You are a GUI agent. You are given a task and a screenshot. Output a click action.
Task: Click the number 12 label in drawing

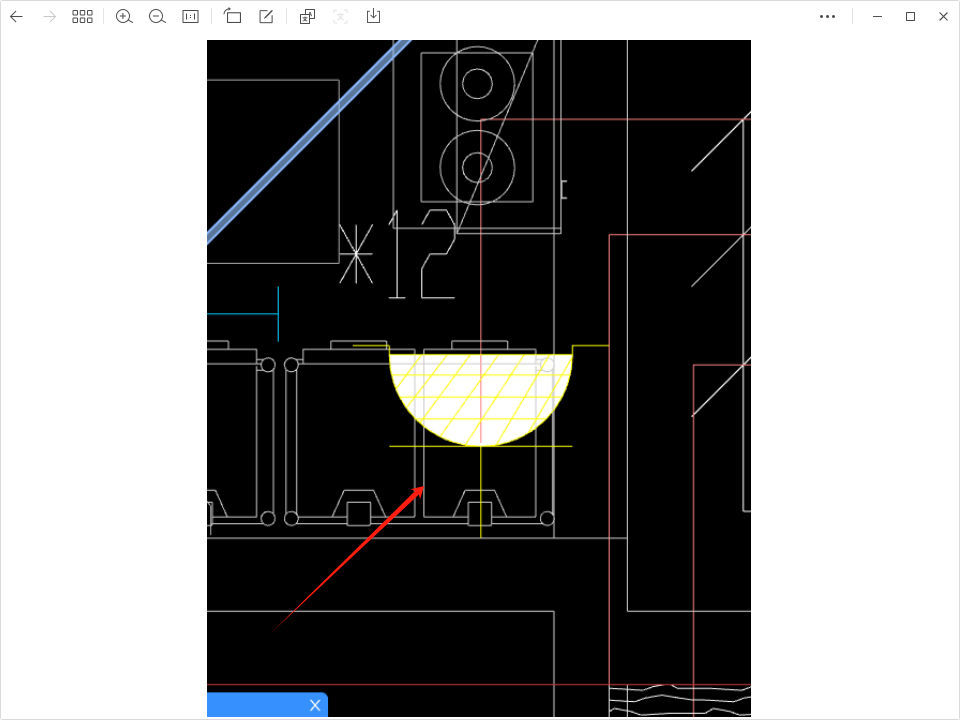[x=422, y=254]
